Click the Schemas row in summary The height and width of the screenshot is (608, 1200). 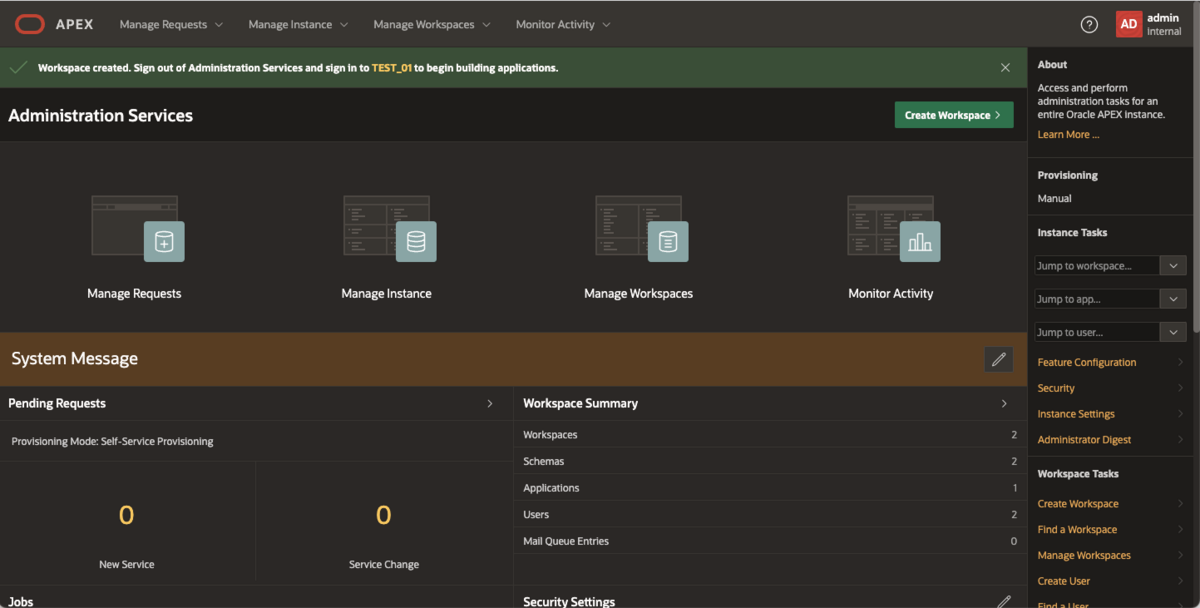pyautogui.click(x=770, y=461)
